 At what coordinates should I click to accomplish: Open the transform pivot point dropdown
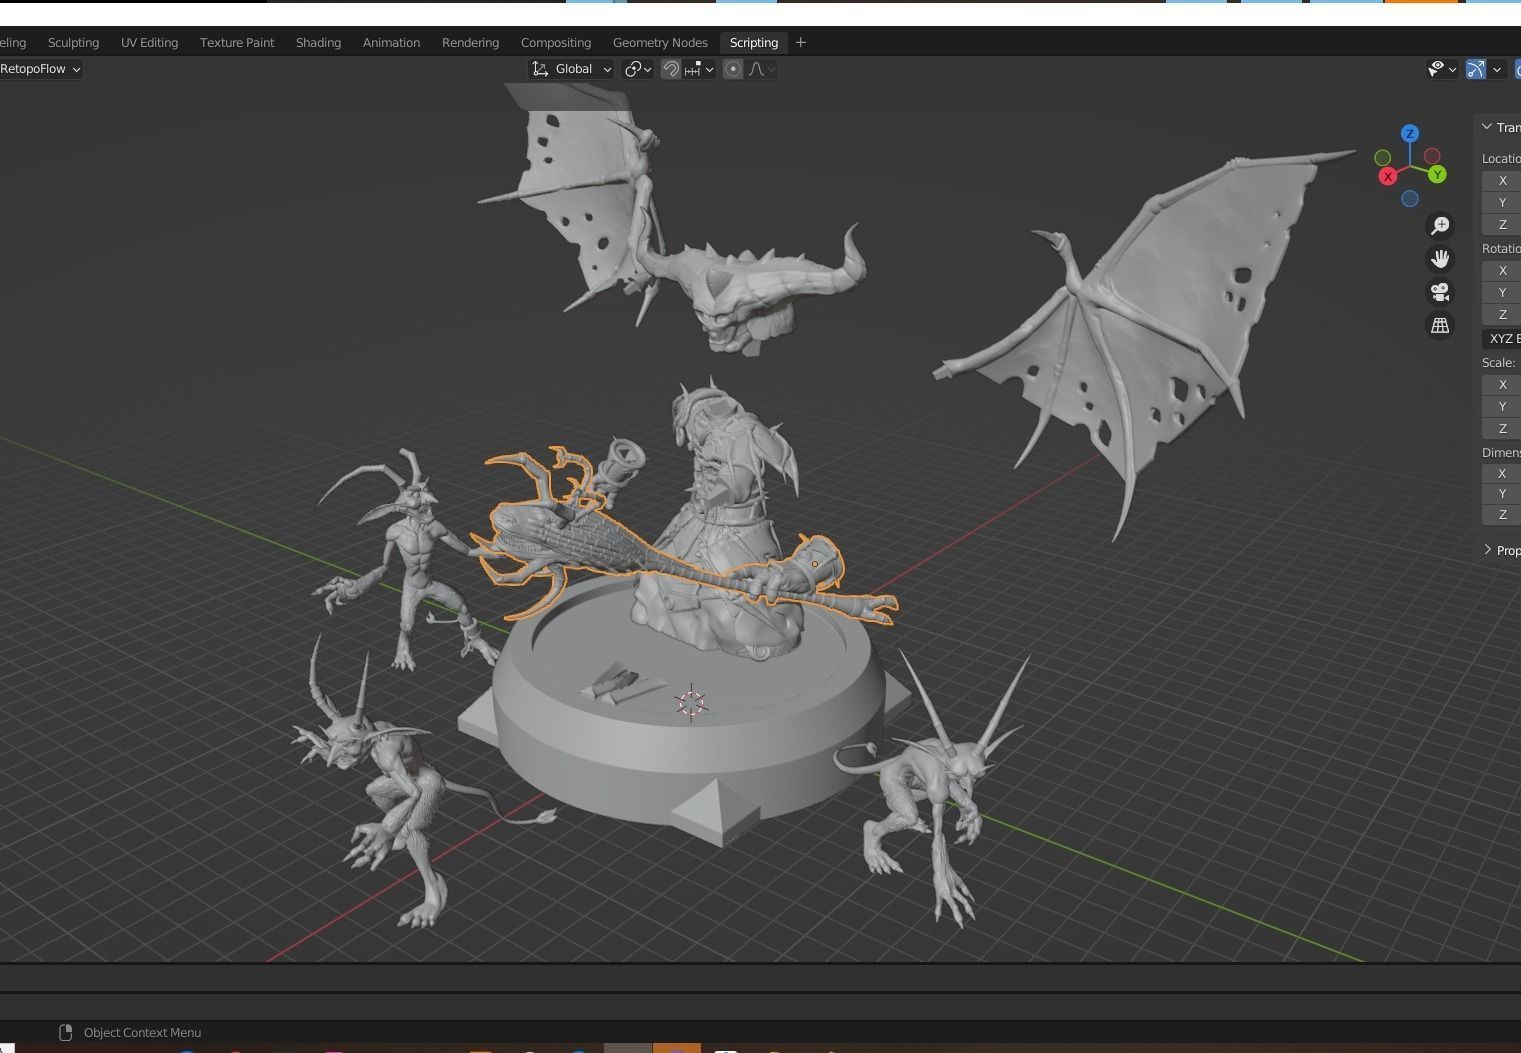[x=638, y=69]
